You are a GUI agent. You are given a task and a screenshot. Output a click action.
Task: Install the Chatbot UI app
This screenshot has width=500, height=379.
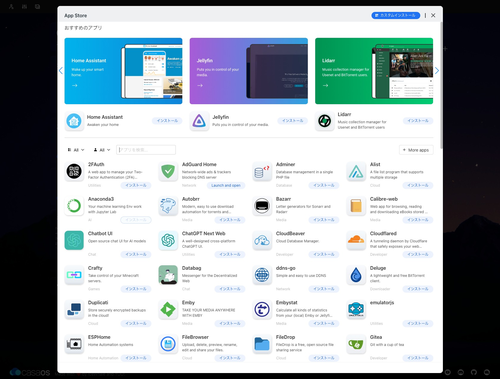coord(136,254)
